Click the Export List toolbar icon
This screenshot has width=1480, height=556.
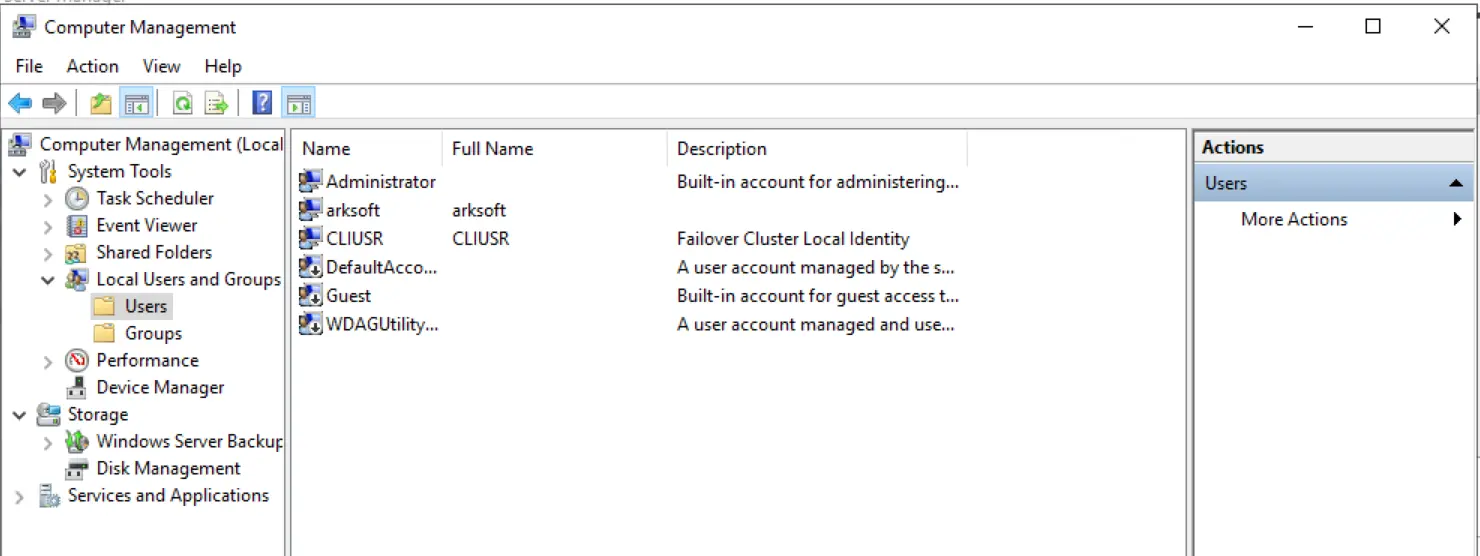point(216,103)
